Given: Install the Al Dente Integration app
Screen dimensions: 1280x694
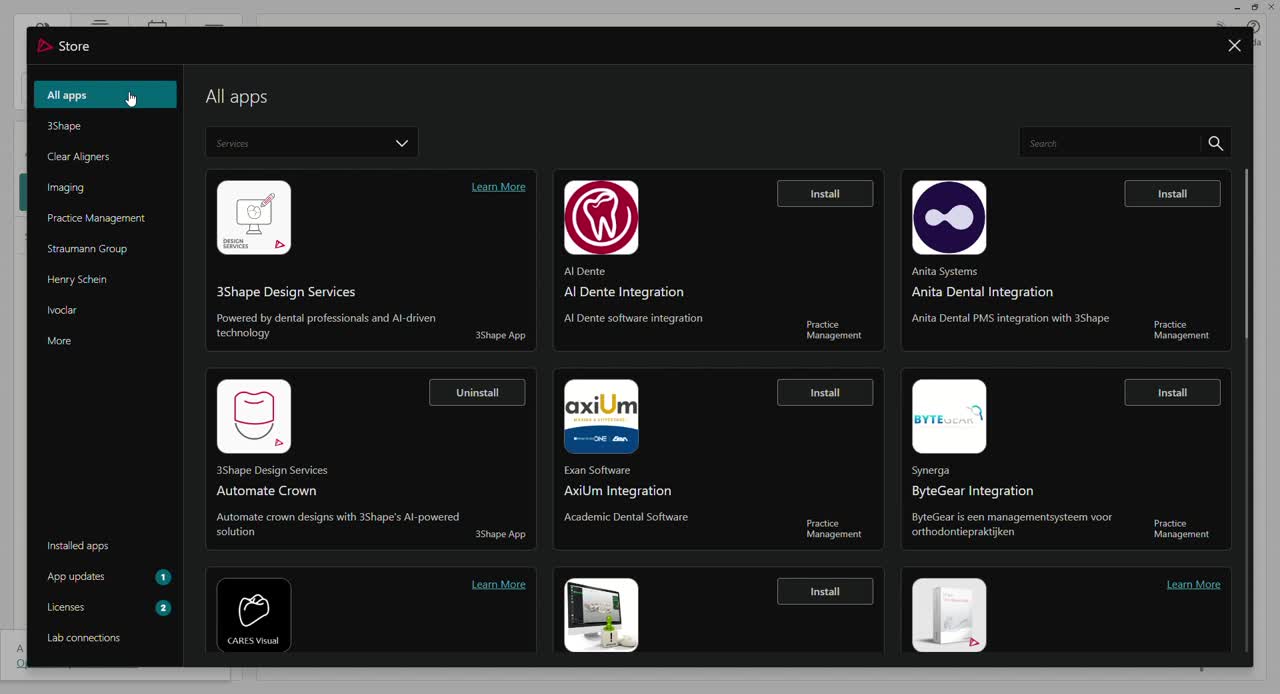Looking at the screenshot, I should [824, 194].
